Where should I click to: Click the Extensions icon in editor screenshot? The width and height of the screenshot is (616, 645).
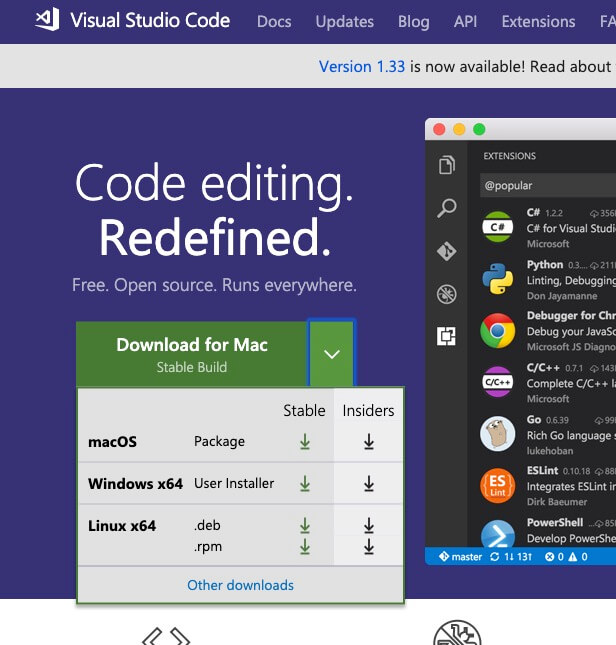[x=447, y=336]
